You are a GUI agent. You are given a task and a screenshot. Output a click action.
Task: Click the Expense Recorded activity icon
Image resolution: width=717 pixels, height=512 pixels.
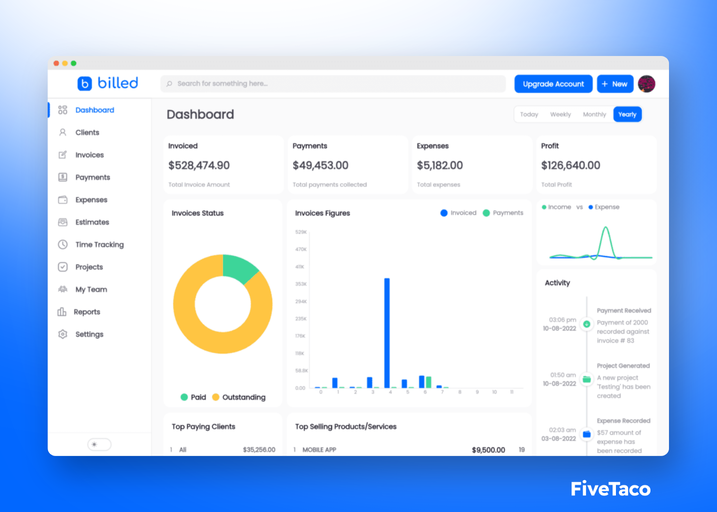(x=586, y=434)
